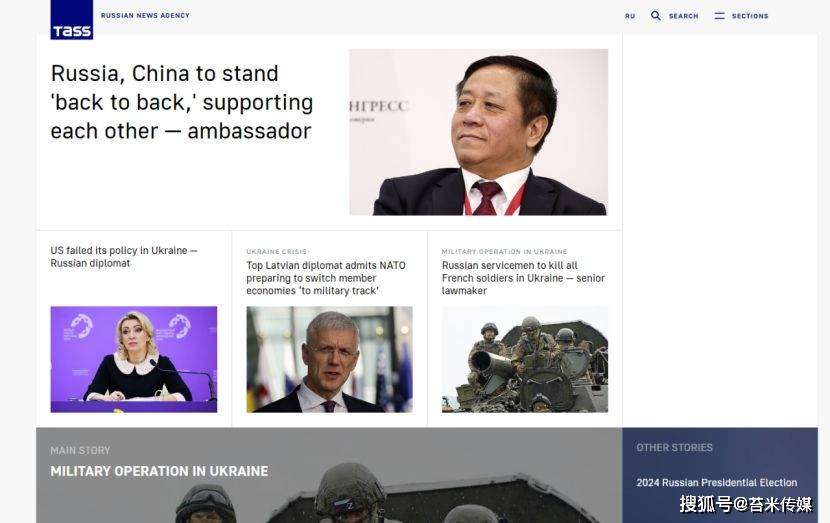Open US failed its policy in Ukraine article
Screen dimensions: 830x523
click(124, 257)
